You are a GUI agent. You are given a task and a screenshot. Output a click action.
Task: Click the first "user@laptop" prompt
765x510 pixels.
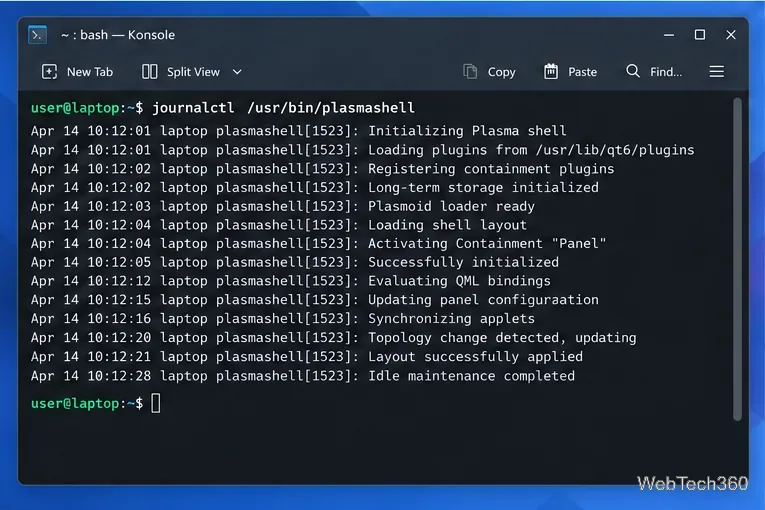point(75,107)
